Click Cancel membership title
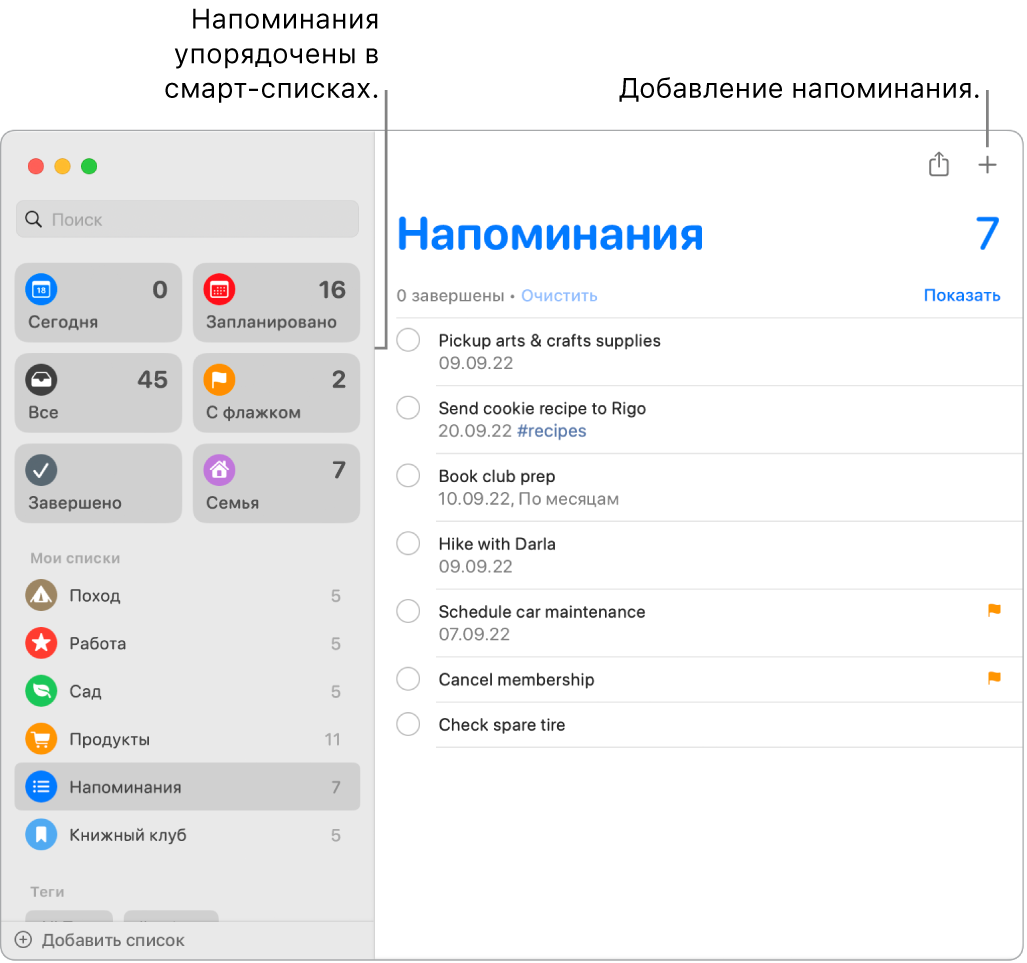This screenshot has height=963, width=1027. (516, 679)
